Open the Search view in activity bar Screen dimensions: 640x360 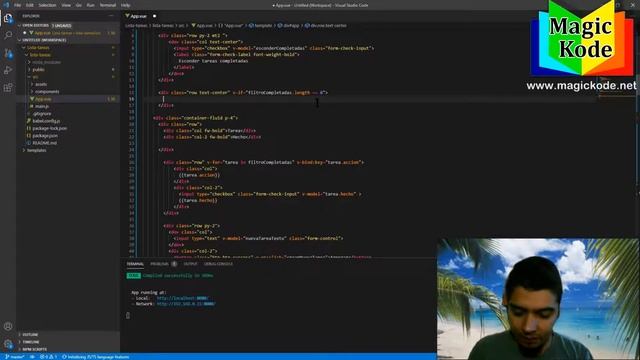[8, 36]
